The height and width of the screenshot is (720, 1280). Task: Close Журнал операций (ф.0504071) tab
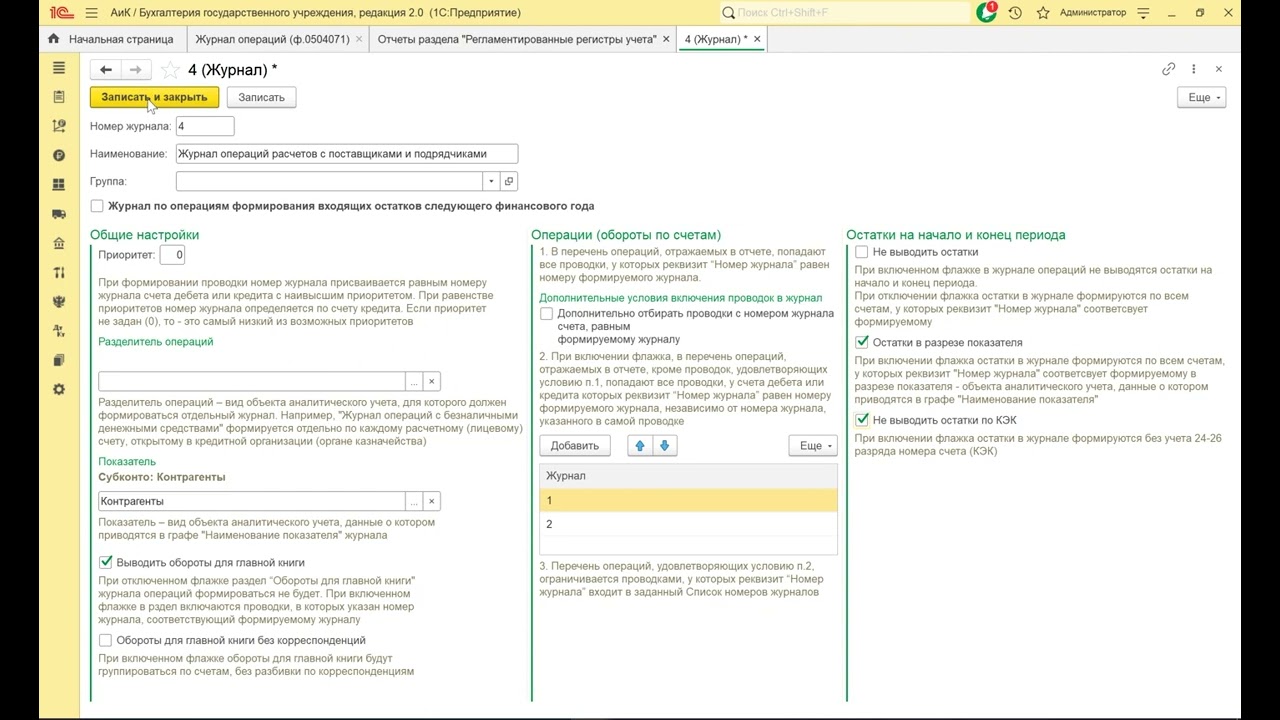(x=359, y=39)
